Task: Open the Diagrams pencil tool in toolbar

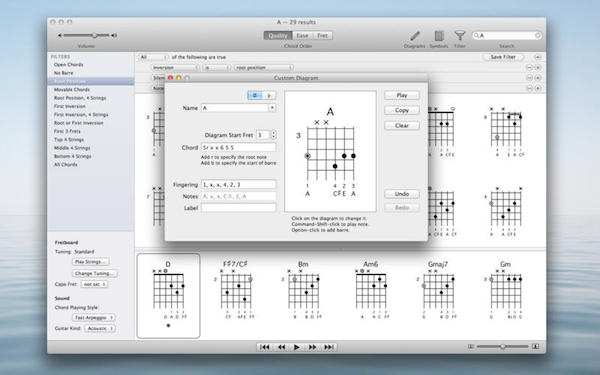Action: [414, 36]
